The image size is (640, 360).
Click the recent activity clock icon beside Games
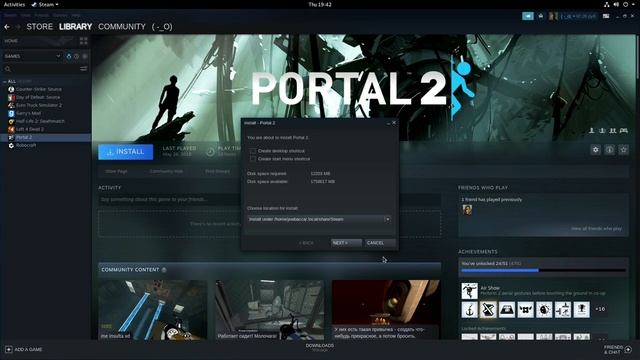76,56
